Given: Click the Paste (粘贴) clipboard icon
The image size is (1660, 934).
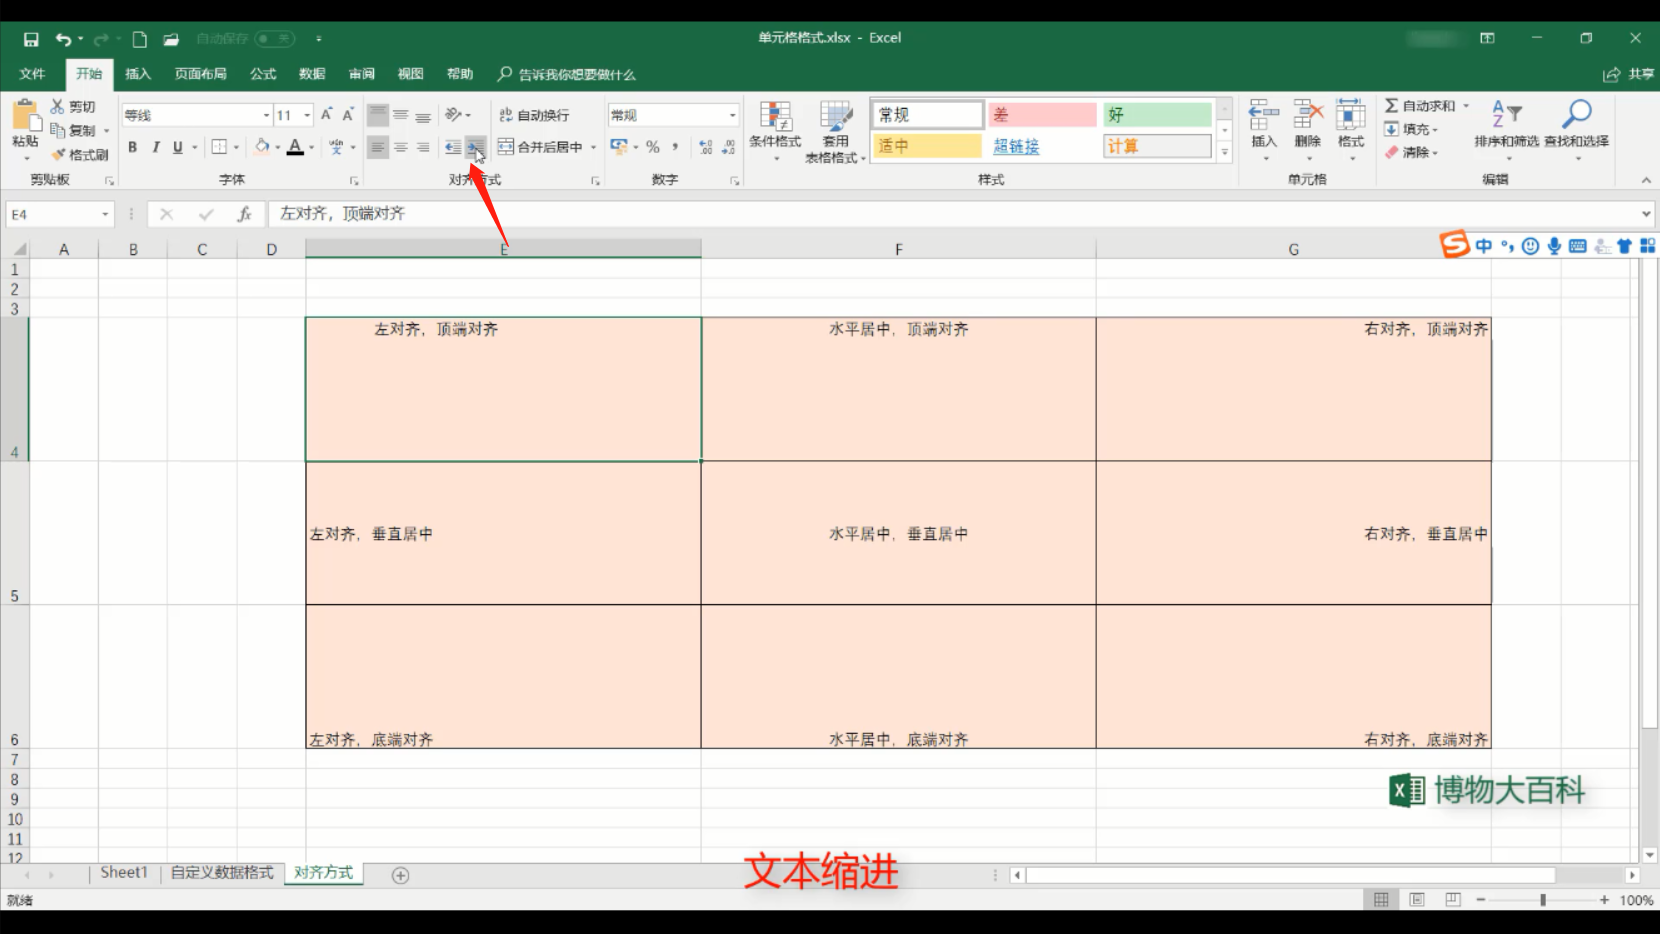Looking at the screenshot, I should [25, 116].
